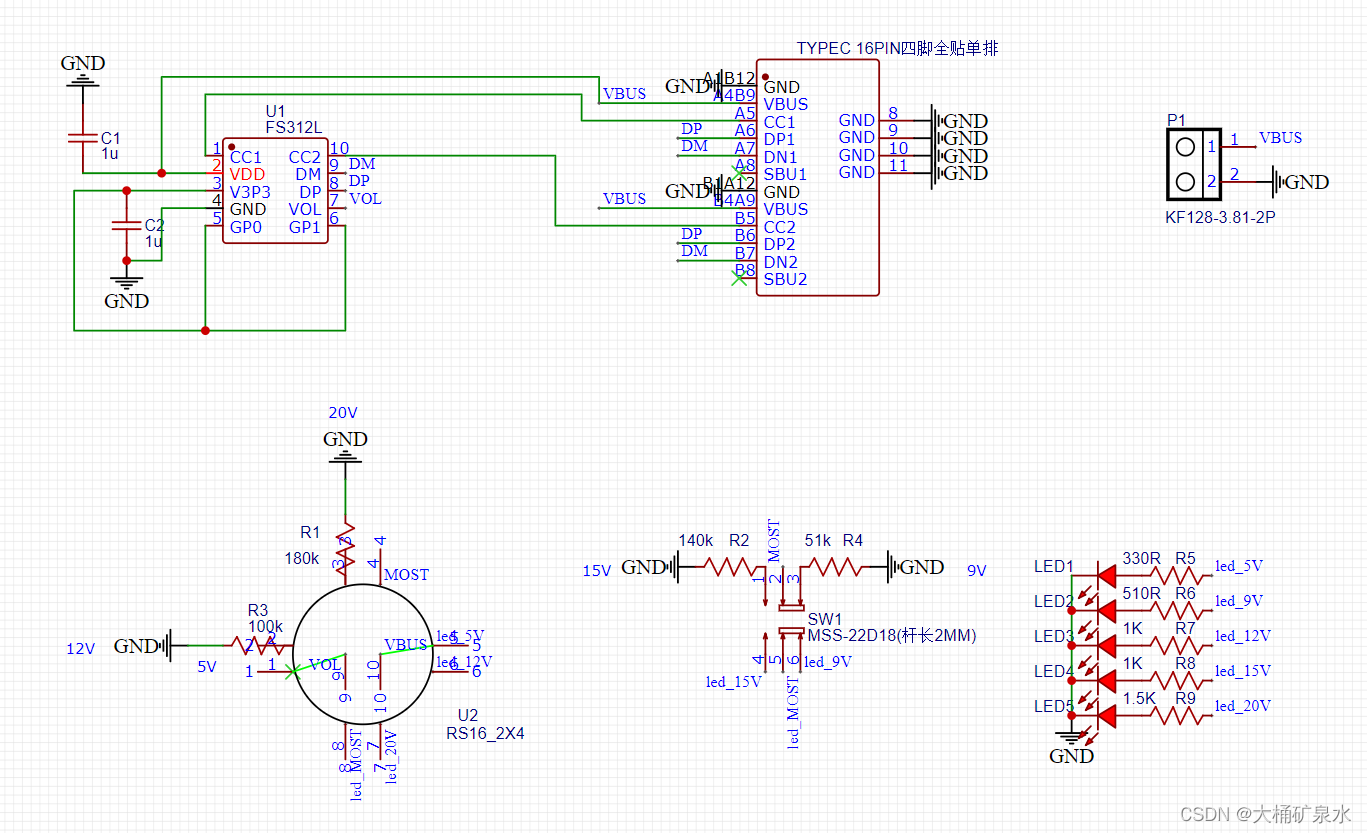The image size is (1367, 833).
Task: Click the VBUS net label at P1 pin 1
Action: click(x=1280, y=138)
